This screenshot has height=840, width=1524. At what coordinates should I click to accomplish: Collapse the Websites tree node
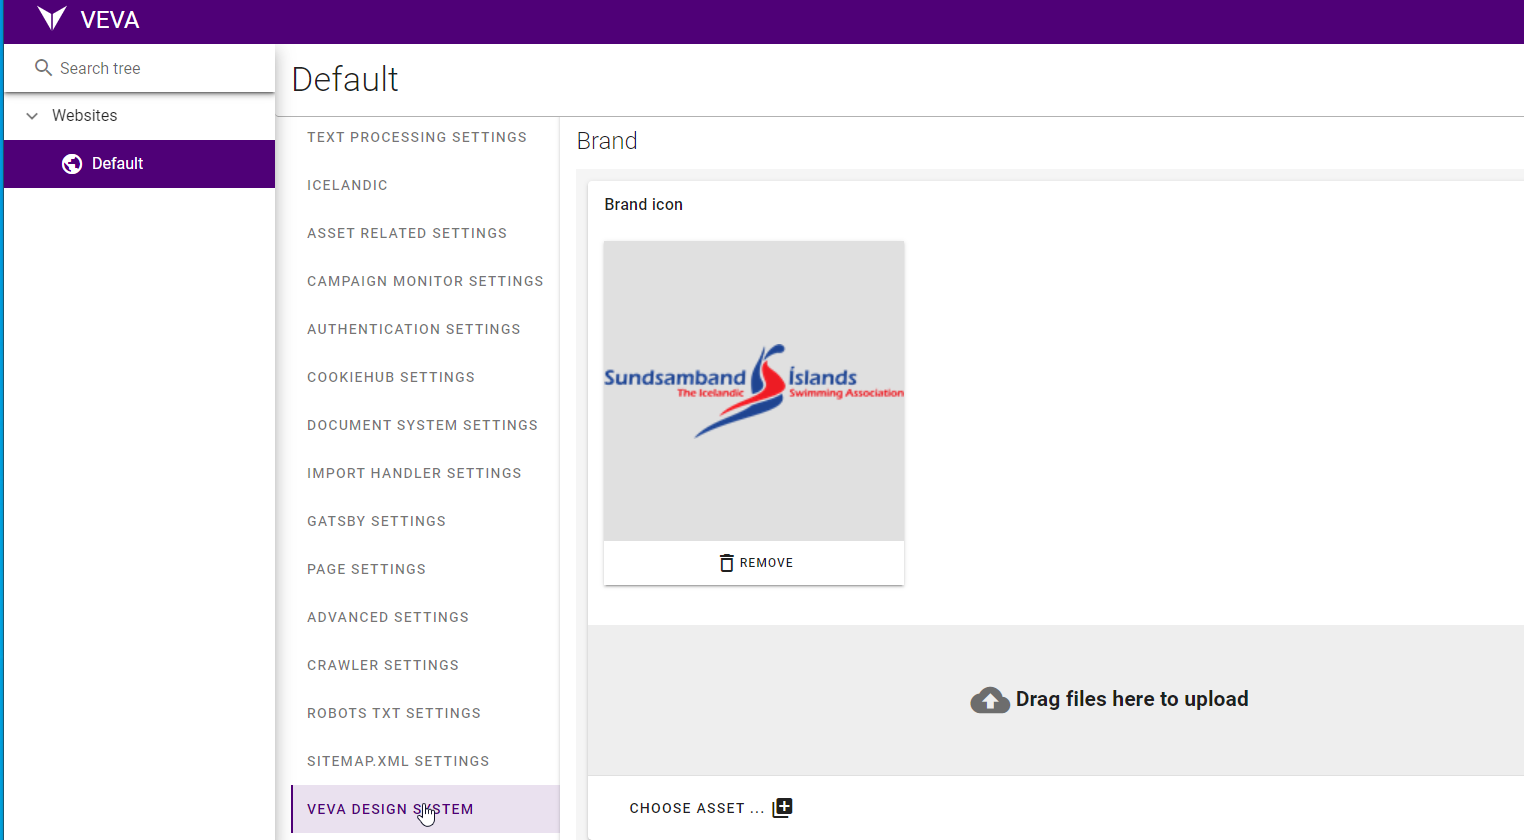tap(32, 116)
